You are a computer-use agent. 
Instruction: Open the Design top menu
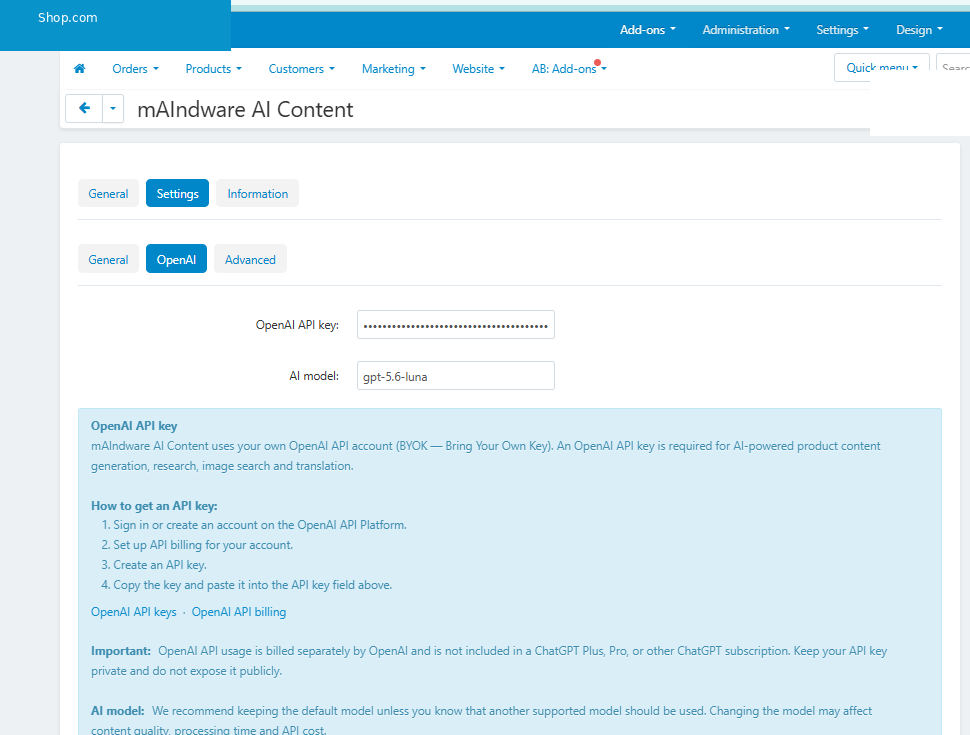point(919,30)
